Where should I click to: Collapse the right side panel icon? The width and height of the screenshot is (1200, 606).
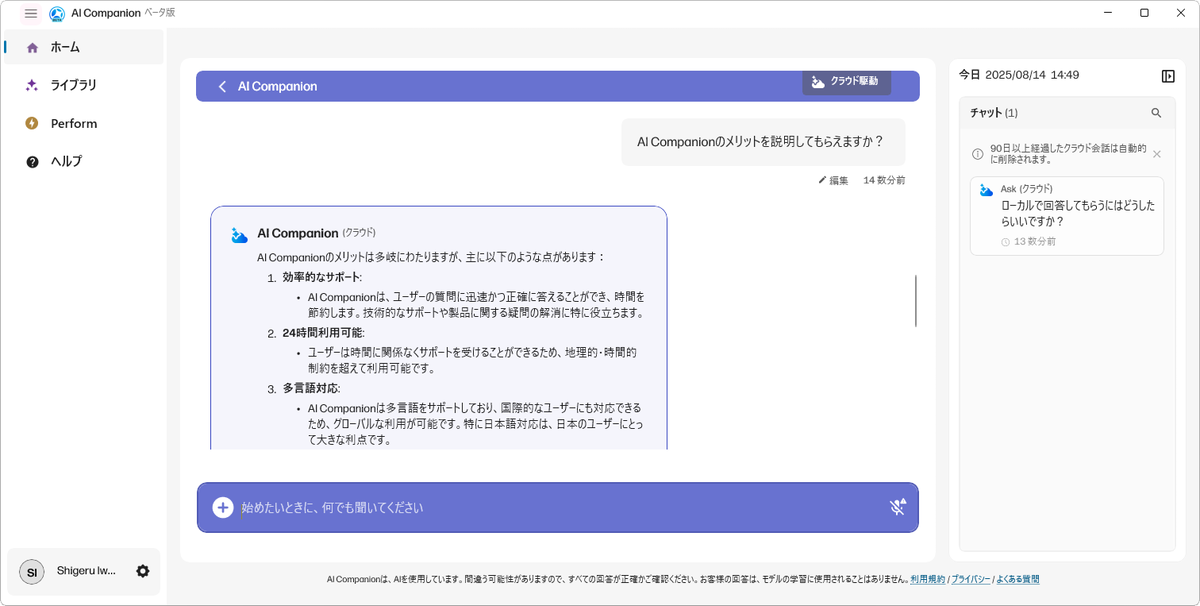pyautogui.click(x=1168, y=76)
